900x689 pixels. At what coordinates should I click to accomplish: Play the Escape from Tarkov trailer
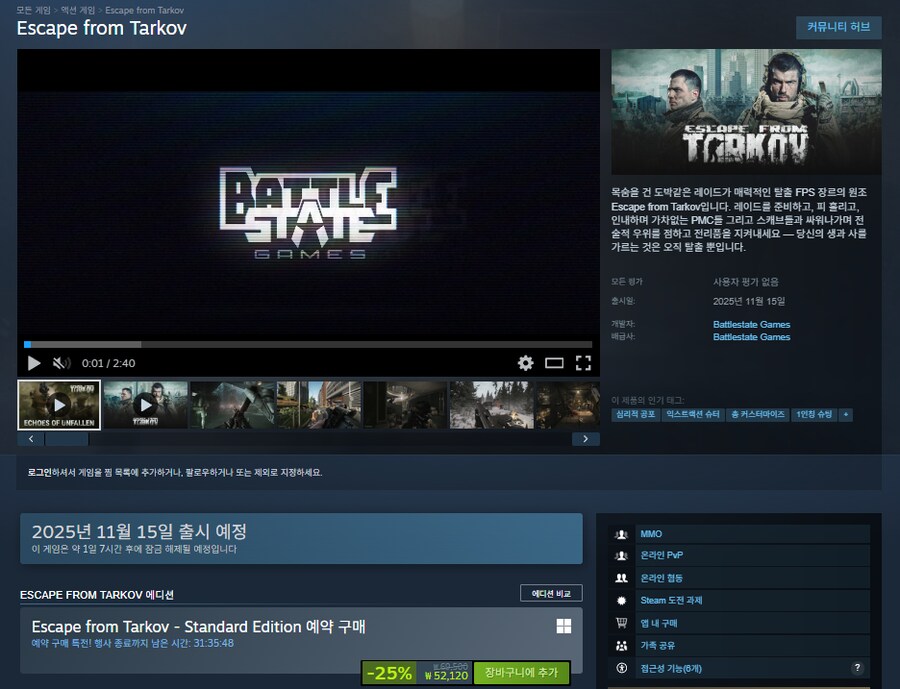tap(33, 363)
